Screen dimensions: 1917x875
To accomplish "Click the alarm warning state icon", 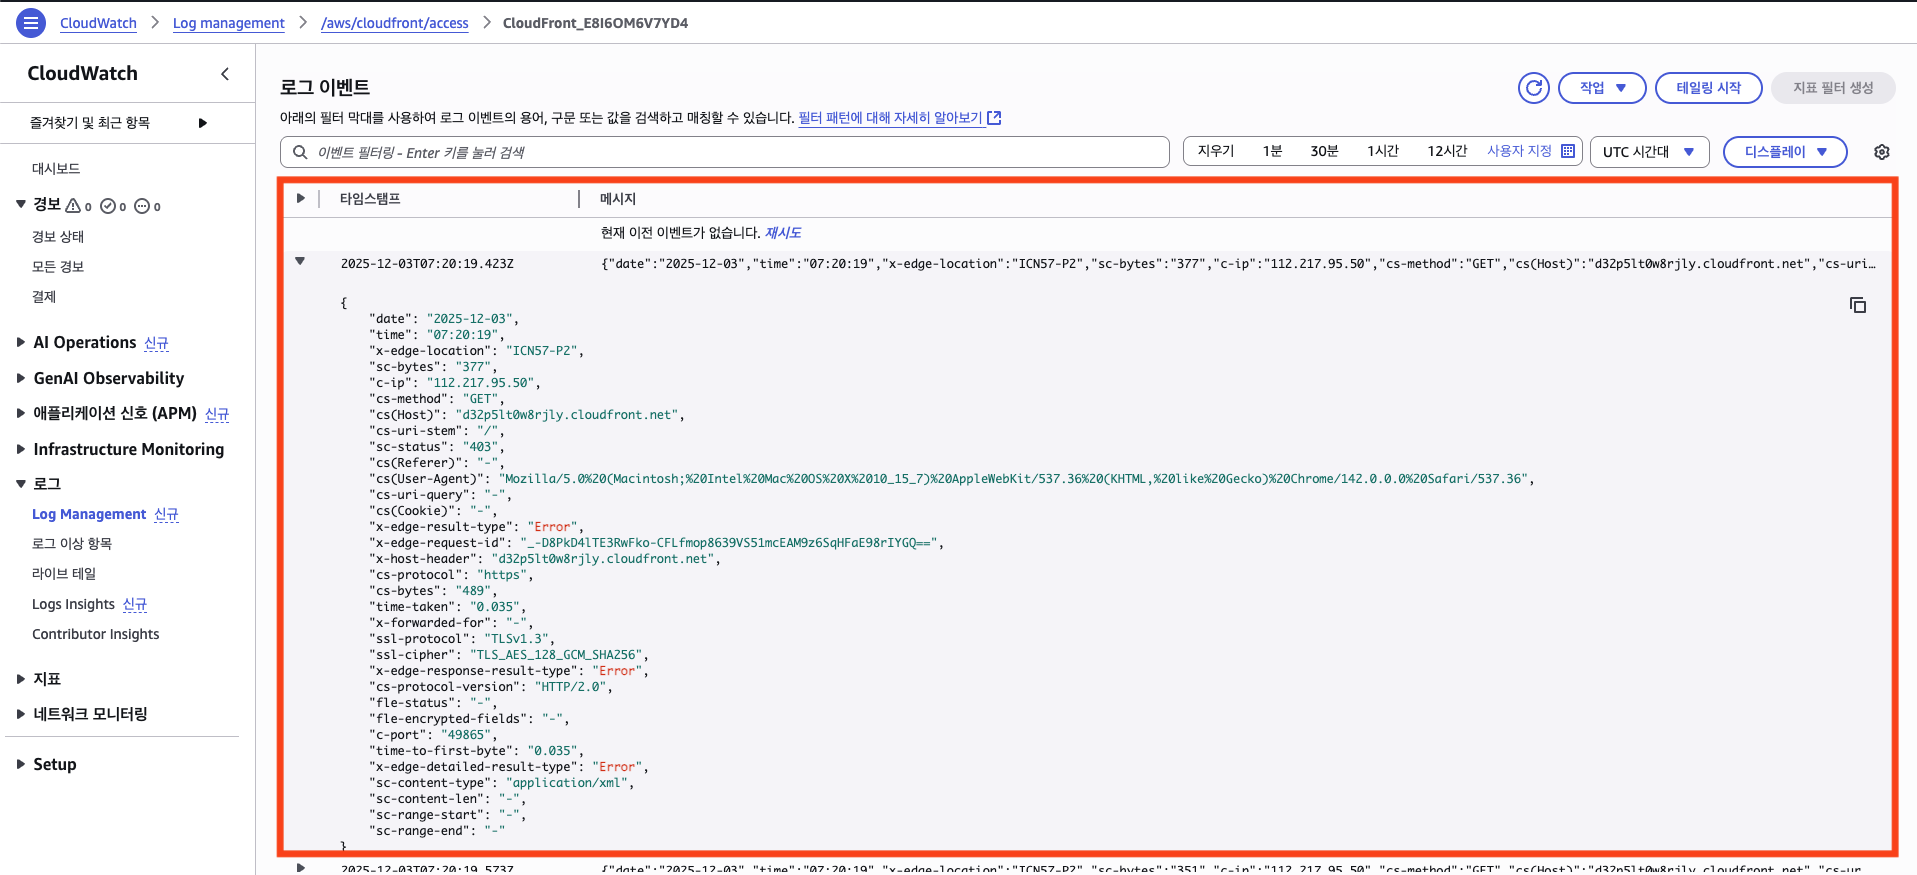I will click(x=73, y=206).
